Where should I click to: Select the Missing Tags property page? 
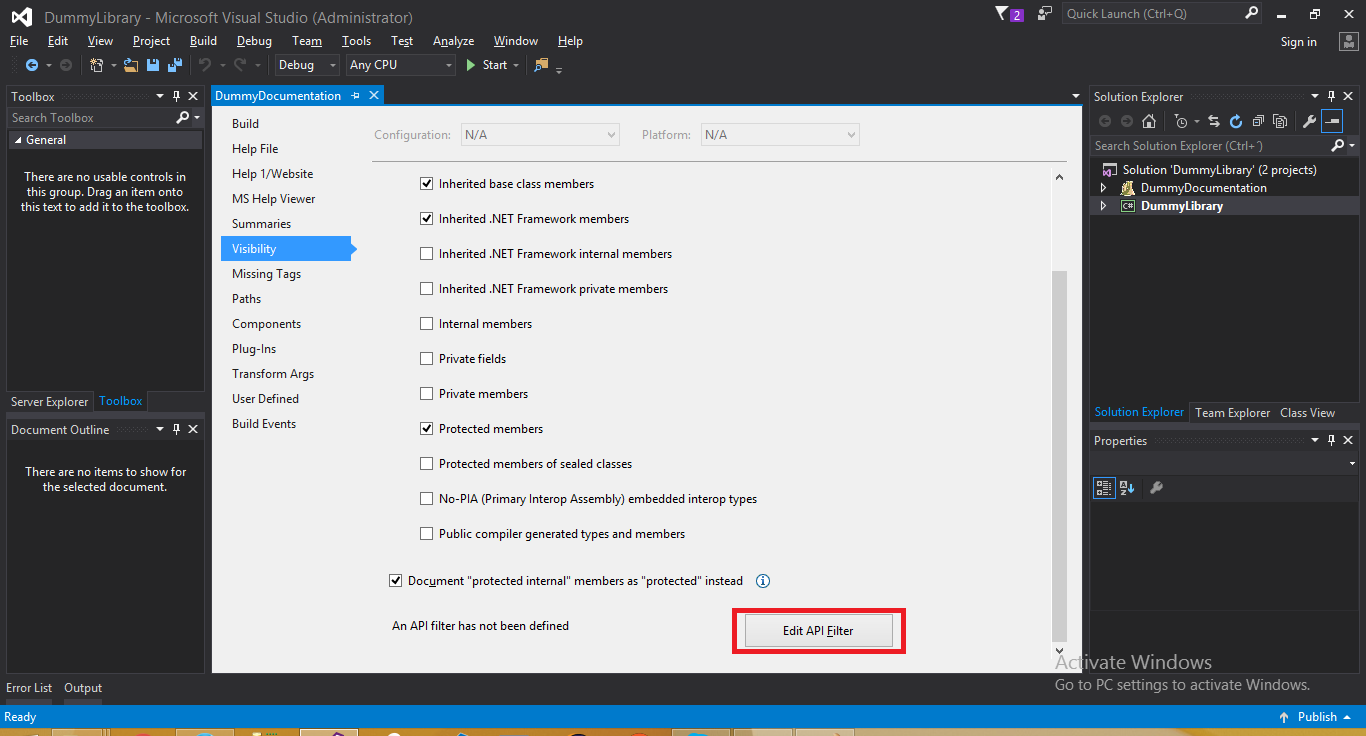coord(266,274)
